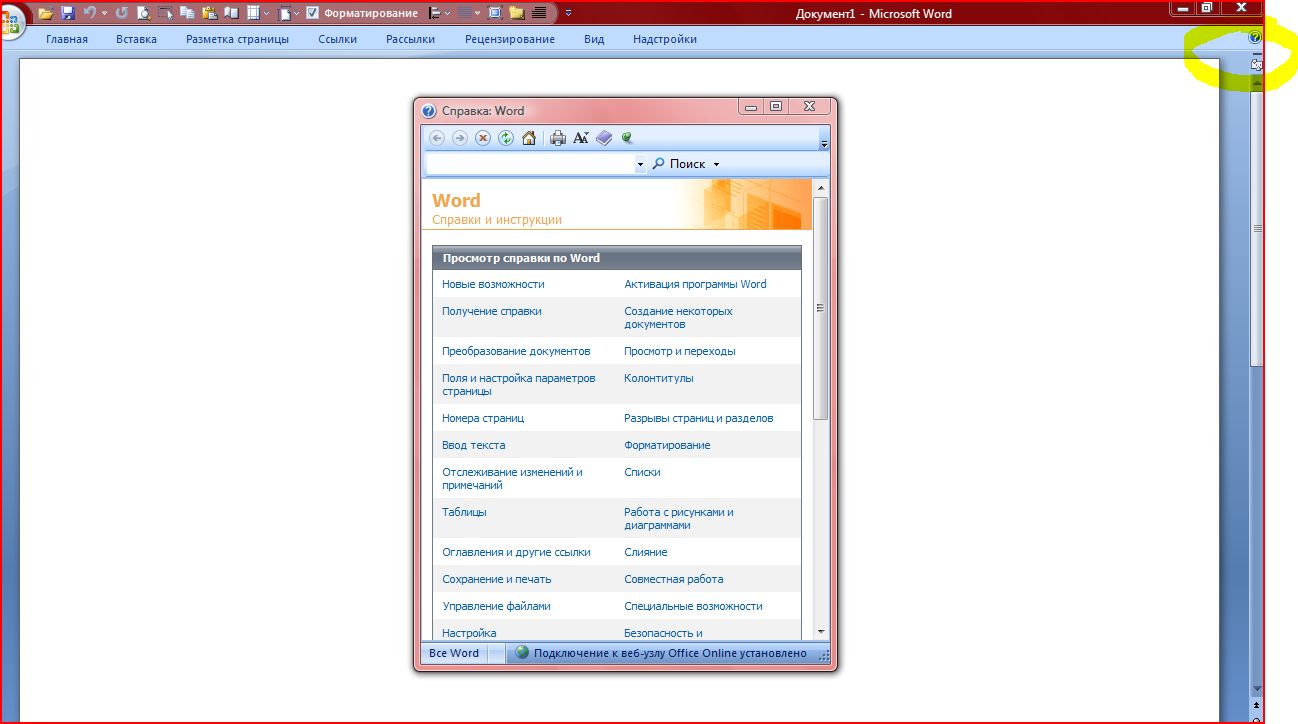The height and width of the screenshot is (724, 1298).
Task: Open the Таблицы help topic
Action: tap(464, 512)
